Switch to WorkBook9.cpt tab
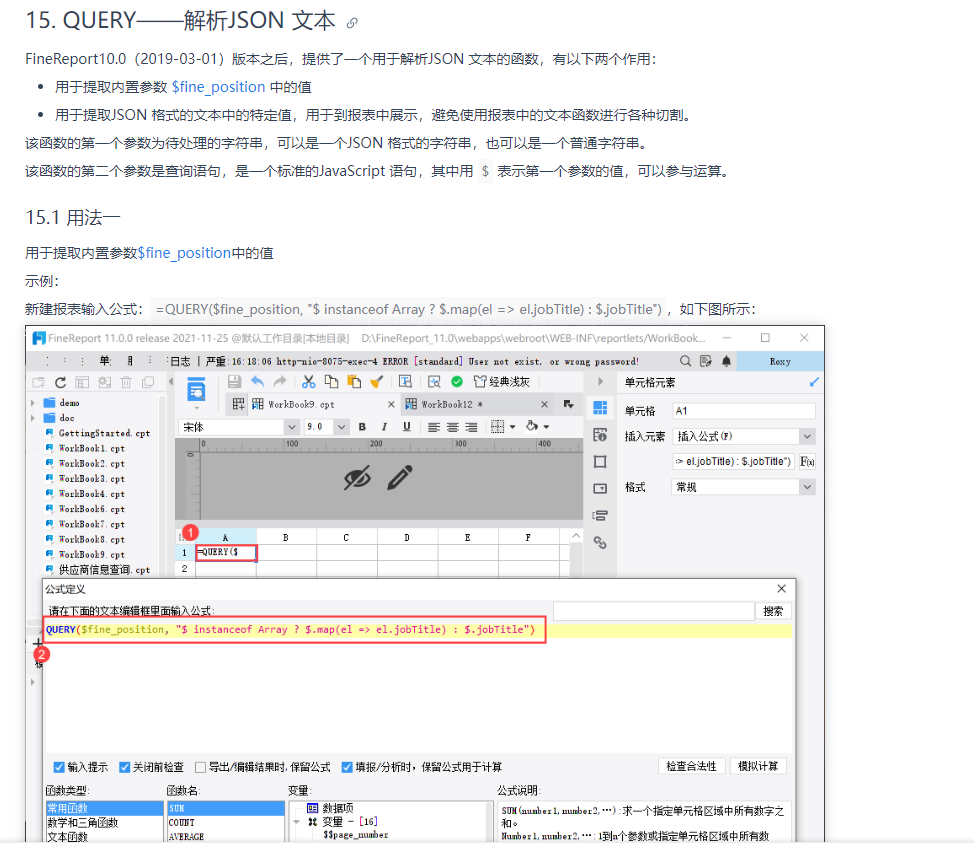The height and width of the screenshot is (843, 974). 301,404
